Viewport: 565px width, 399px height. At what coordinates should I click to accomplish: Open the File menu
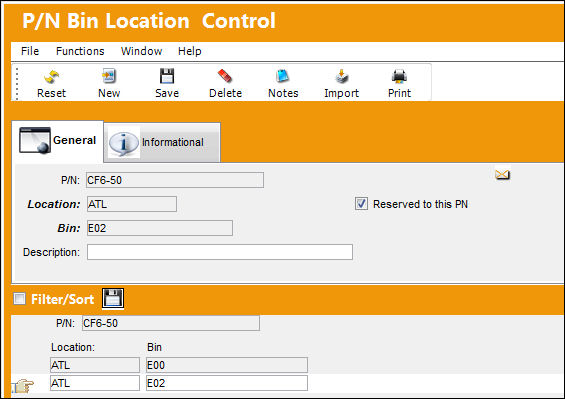point(30,51)
